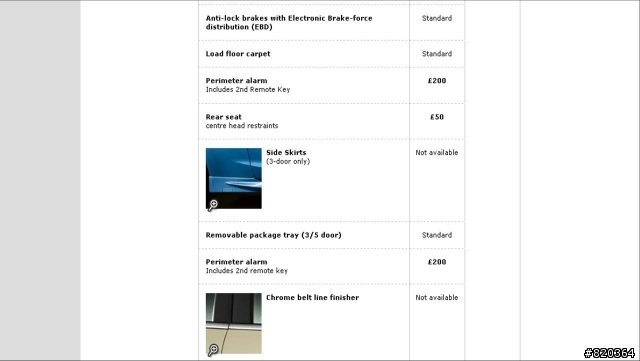Click Not available beside Chrome belt finisher
This screenshot has height=361, width=640.
437,297
